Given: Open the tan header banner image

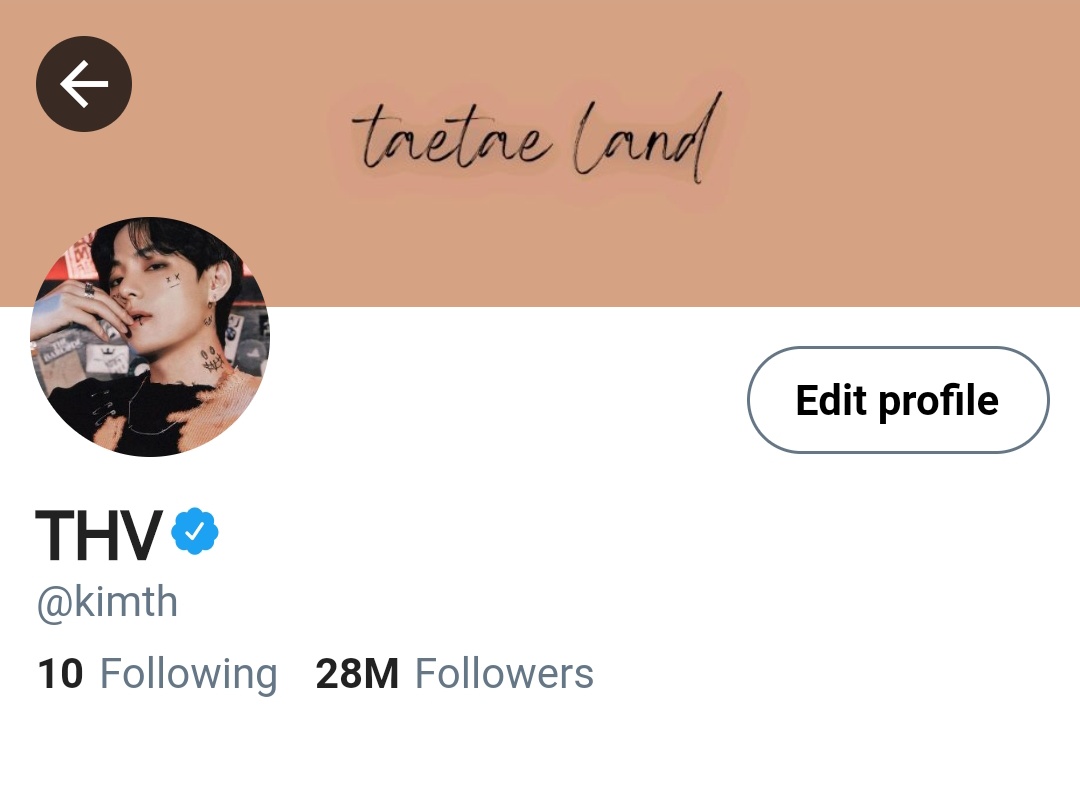Looking at the screenshot, I should coord(540,153).
